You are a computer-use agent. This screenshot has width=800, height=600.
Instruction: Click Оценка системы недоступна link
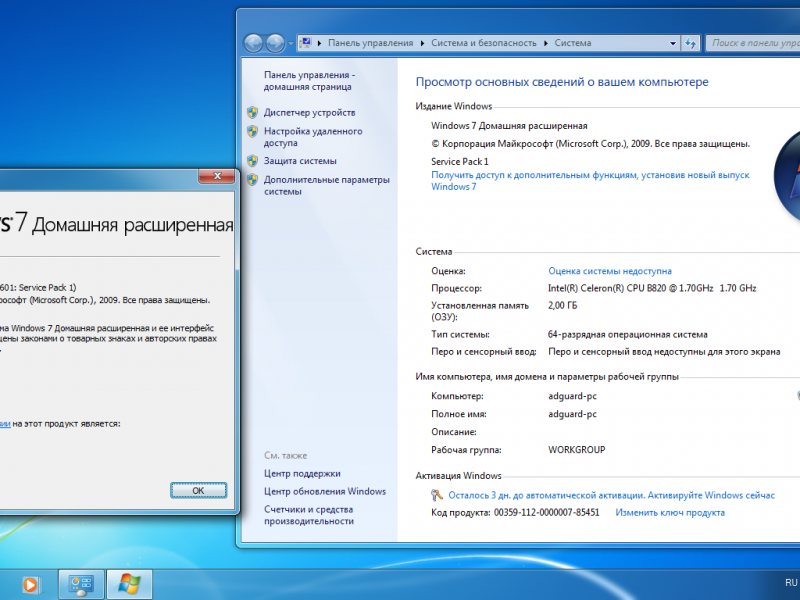[610, 271]
